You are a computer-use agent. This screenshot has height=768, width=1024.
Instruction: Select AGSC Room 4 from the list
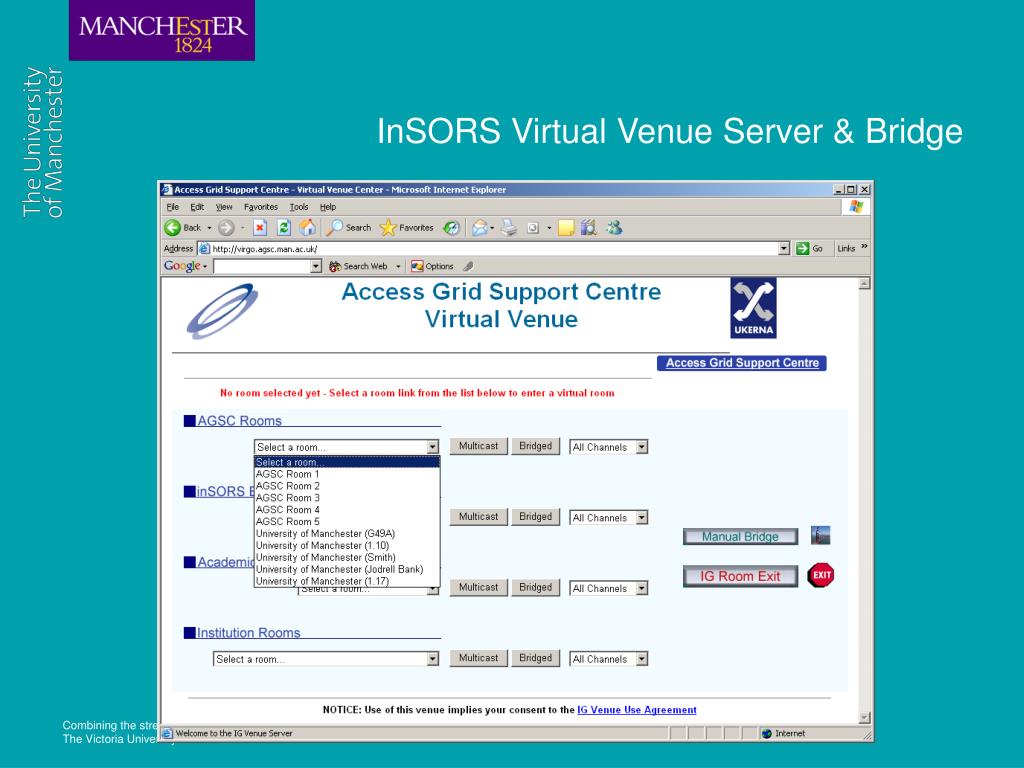[x=346, y=509]
